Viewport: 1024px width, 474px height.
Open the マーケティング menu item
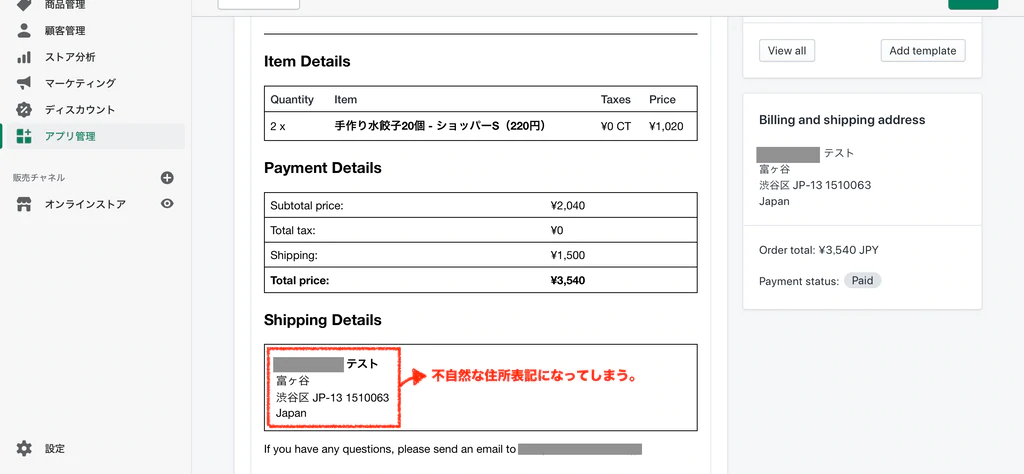(80, 83)
